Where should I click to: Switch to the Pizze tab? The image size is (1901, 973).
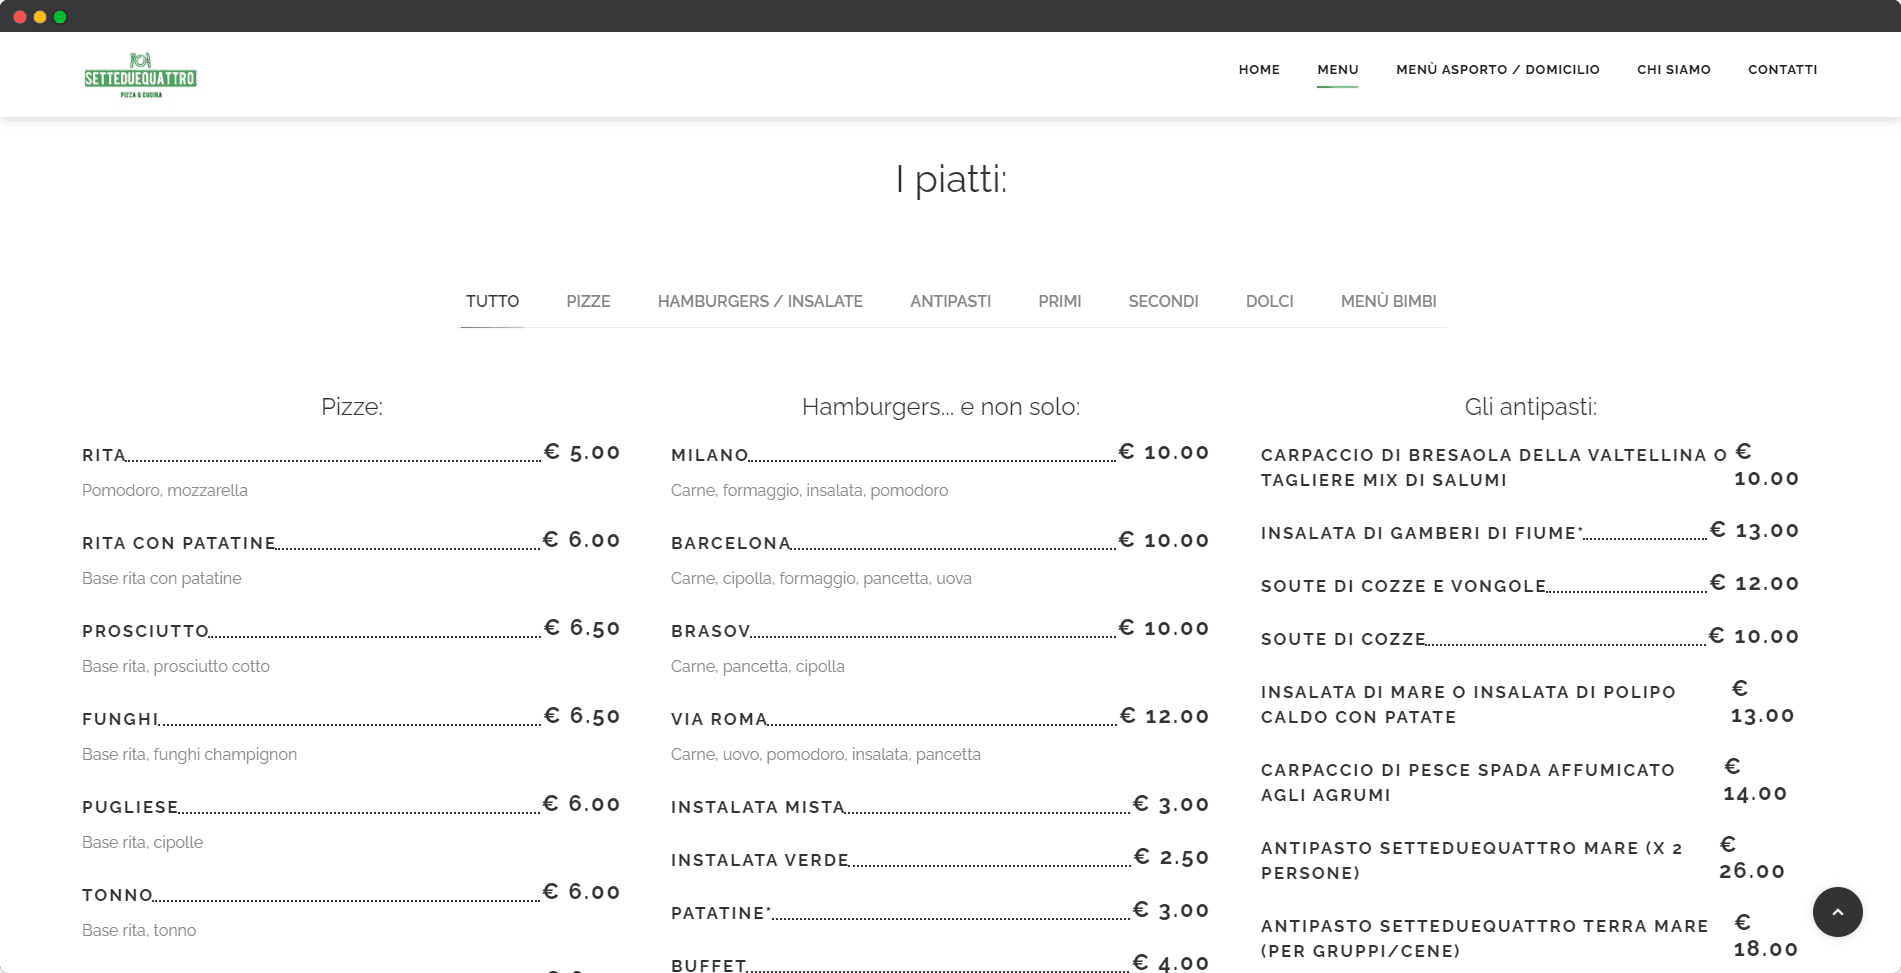[x=588, y=301]
